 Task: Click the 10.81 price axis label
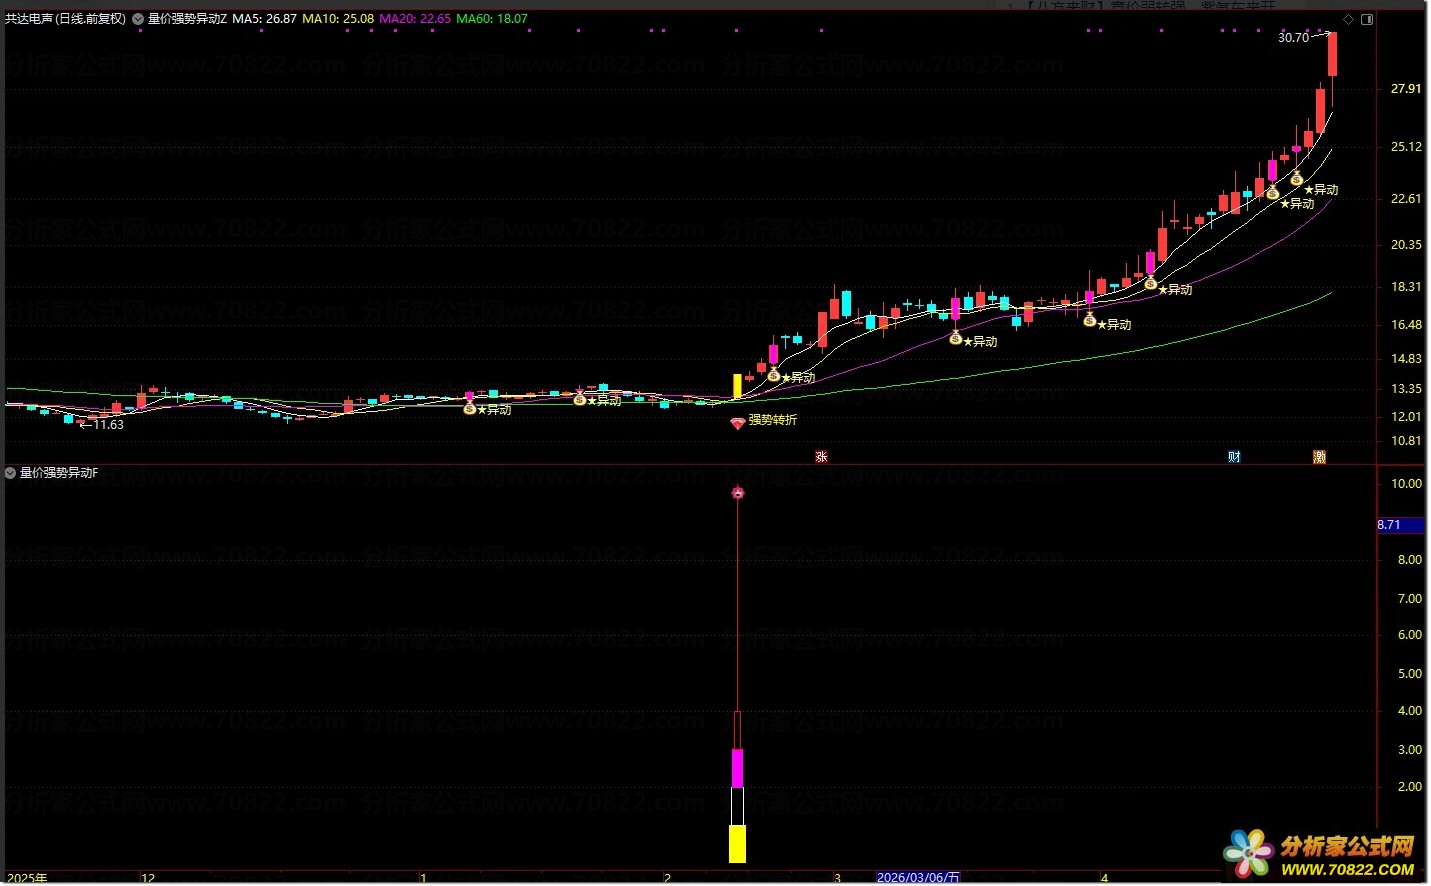point(1406,441)
